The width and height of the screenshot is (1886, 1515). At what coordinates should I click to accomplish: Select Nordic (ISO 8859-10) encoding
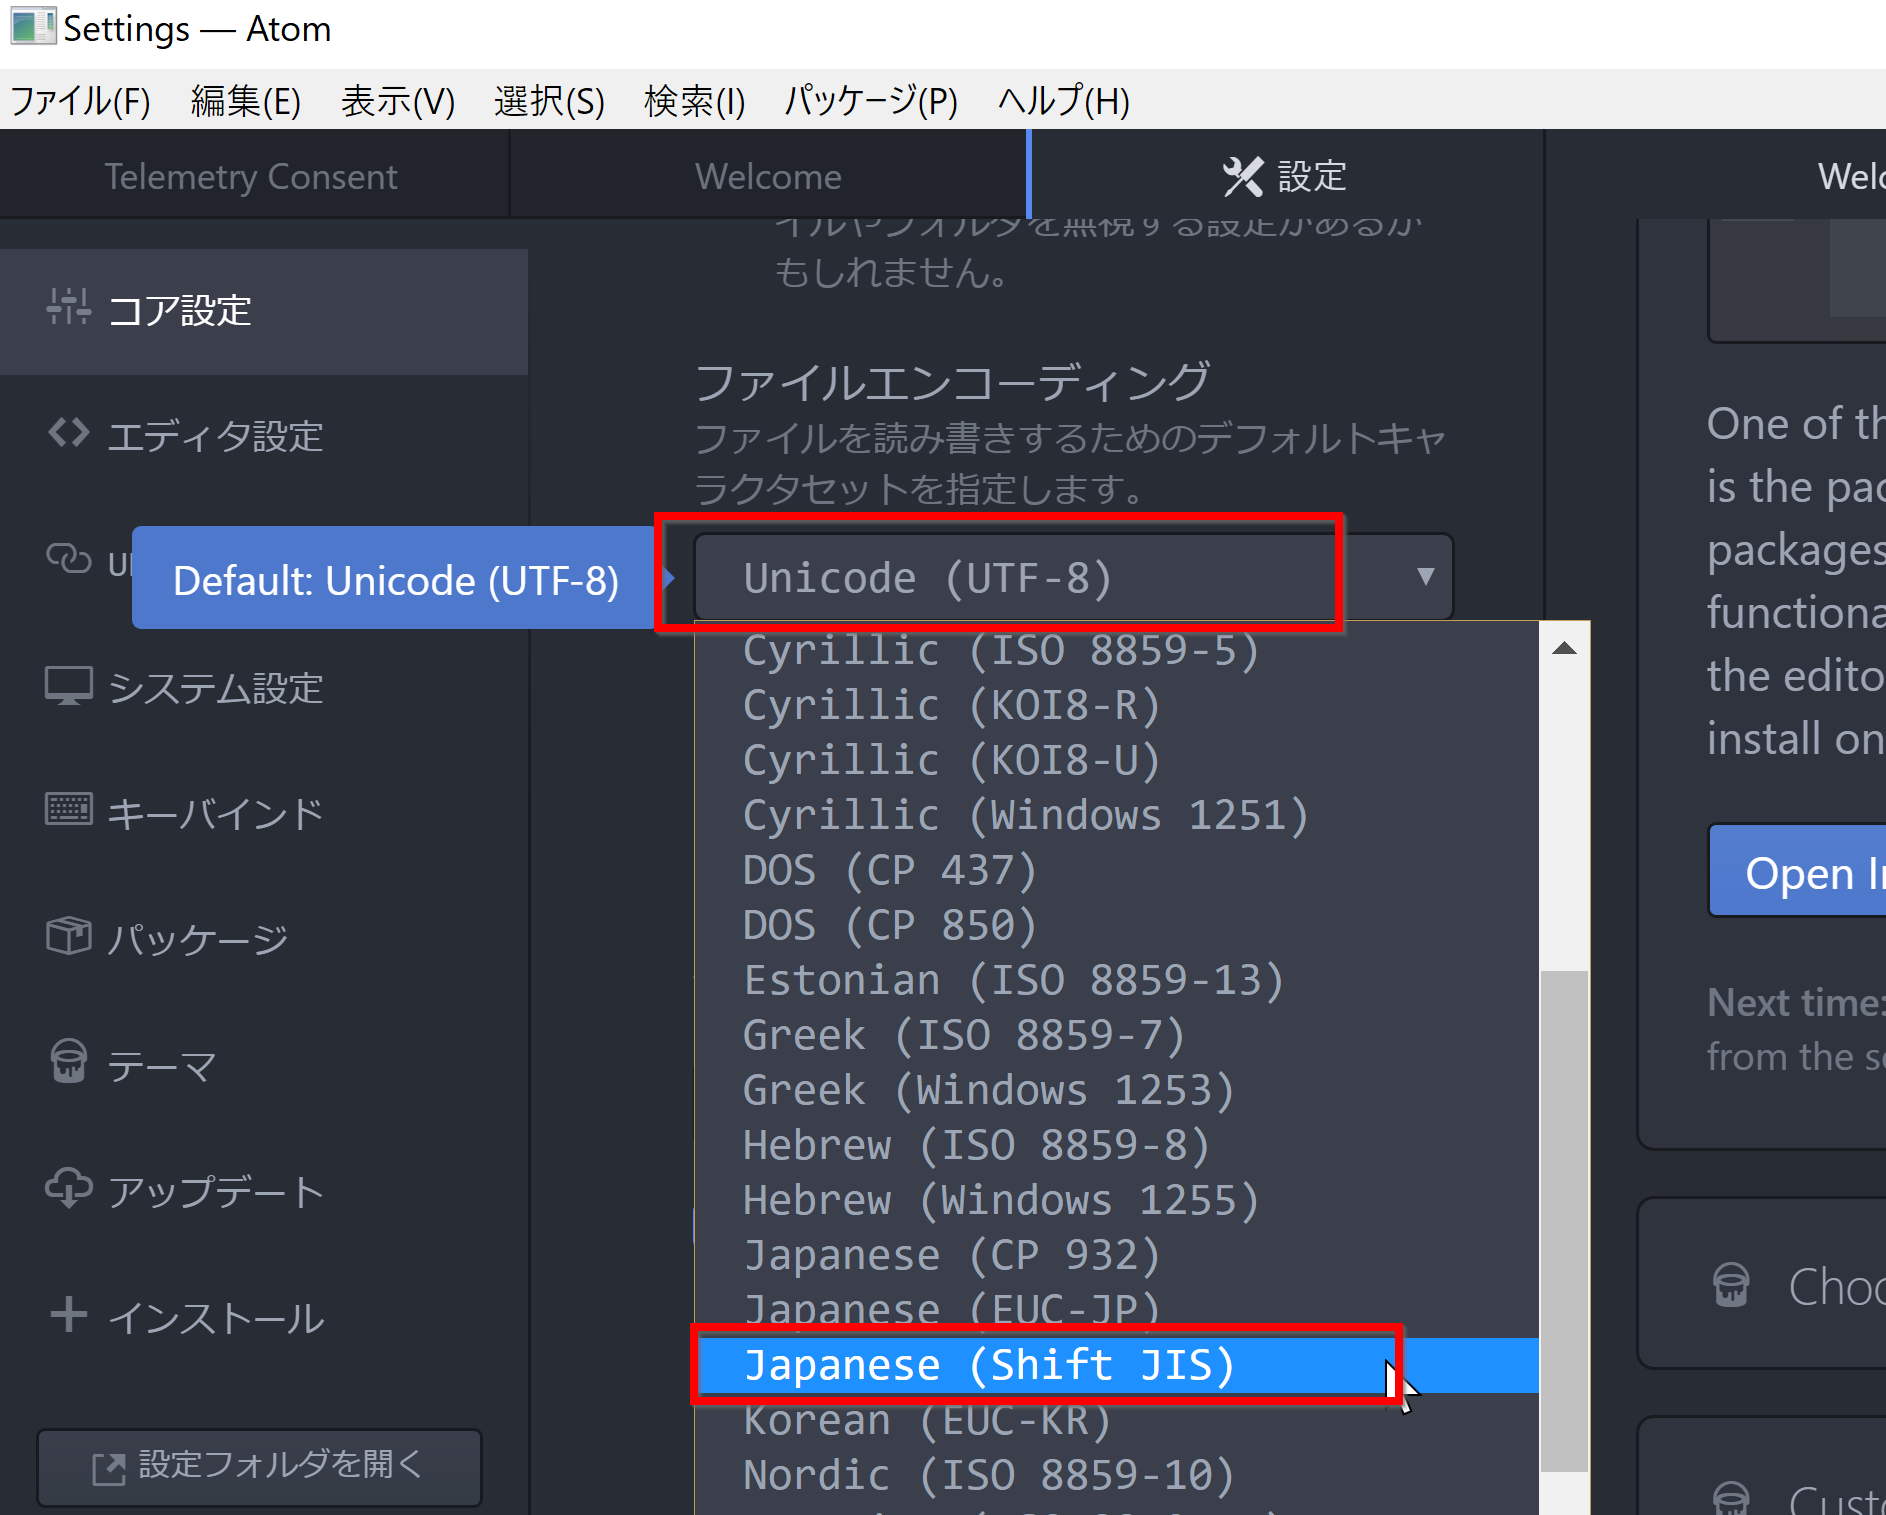point(1116,1475)
